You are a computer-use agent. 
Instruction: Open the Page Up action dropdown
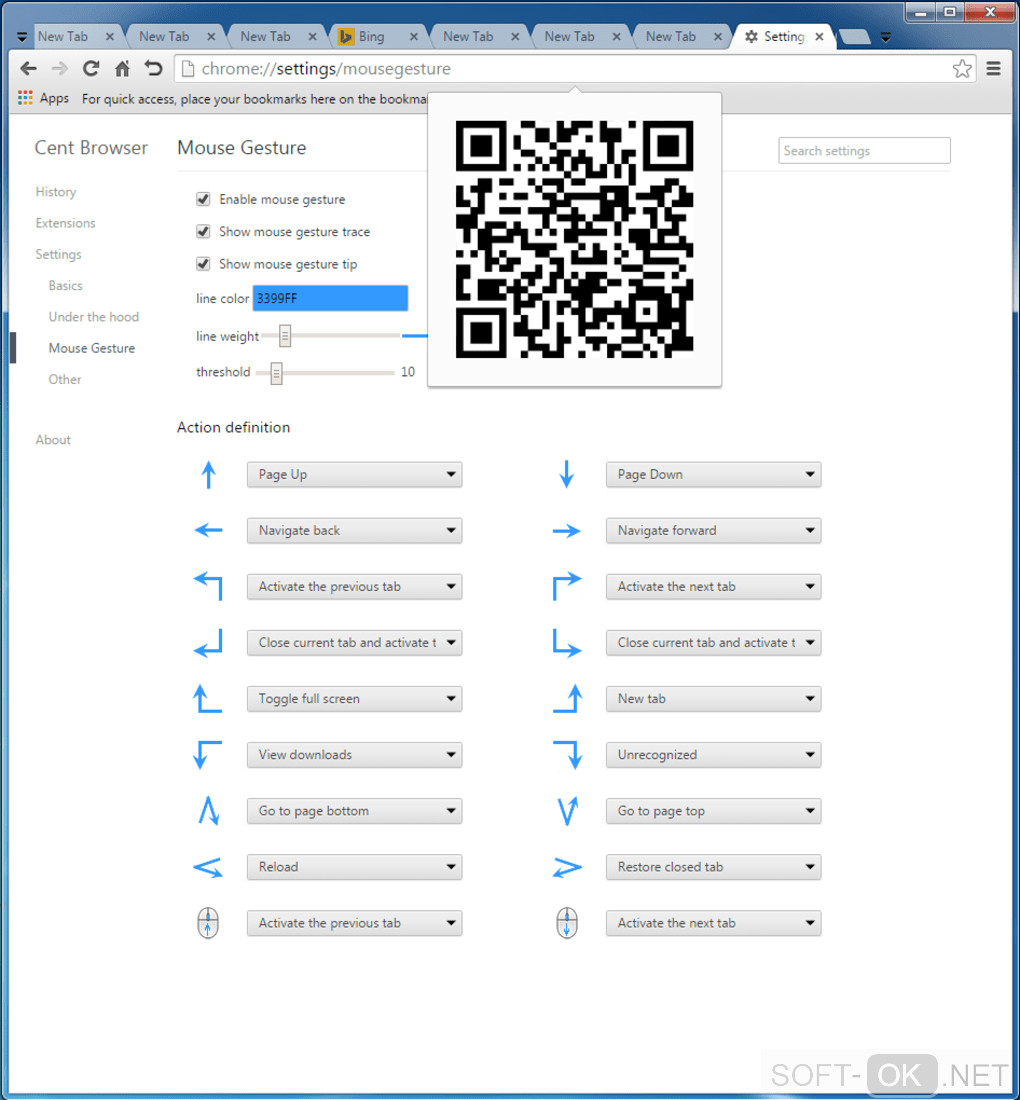(x=354, y=475)
